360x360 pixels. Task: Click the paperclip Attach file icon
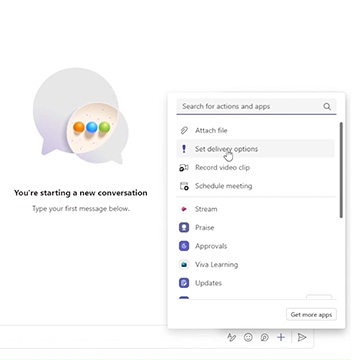pyautogui.click(x=184, y=130)
